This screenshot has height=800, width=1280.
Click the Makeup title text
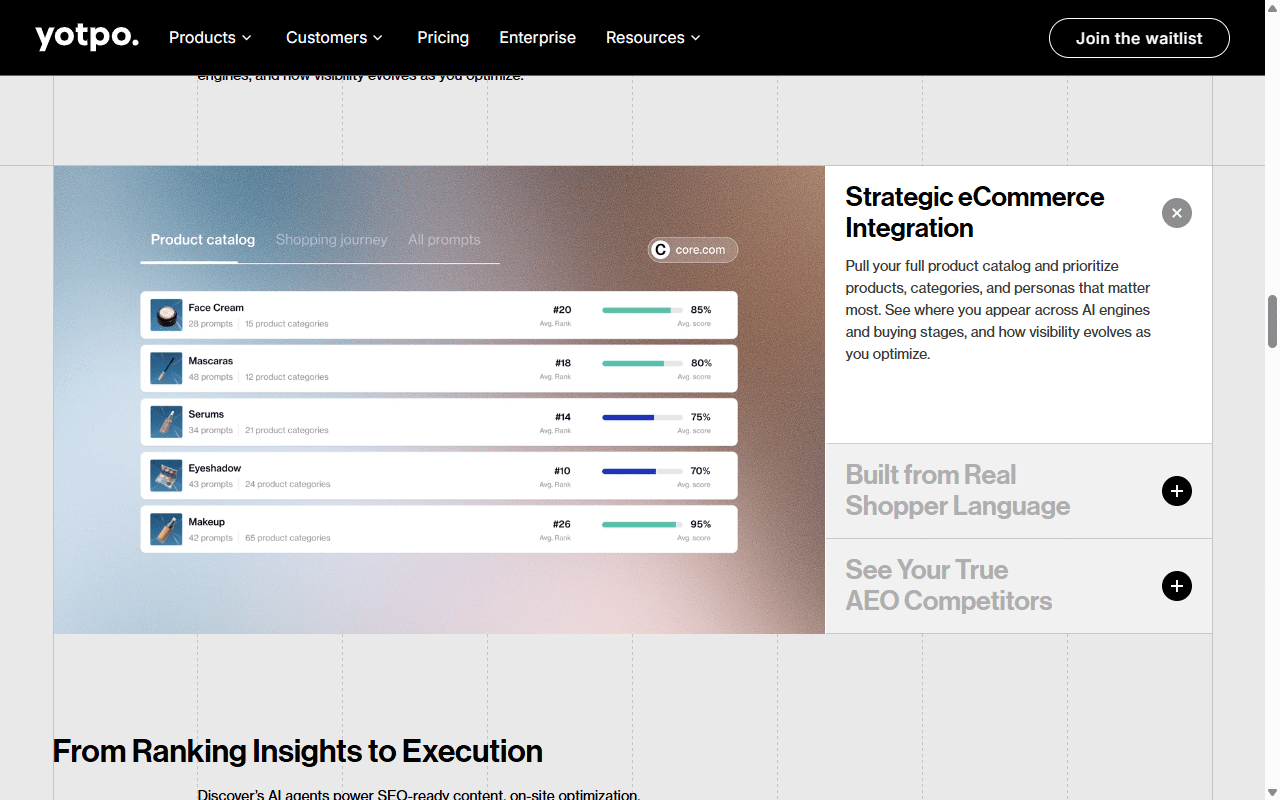(207, 522)
